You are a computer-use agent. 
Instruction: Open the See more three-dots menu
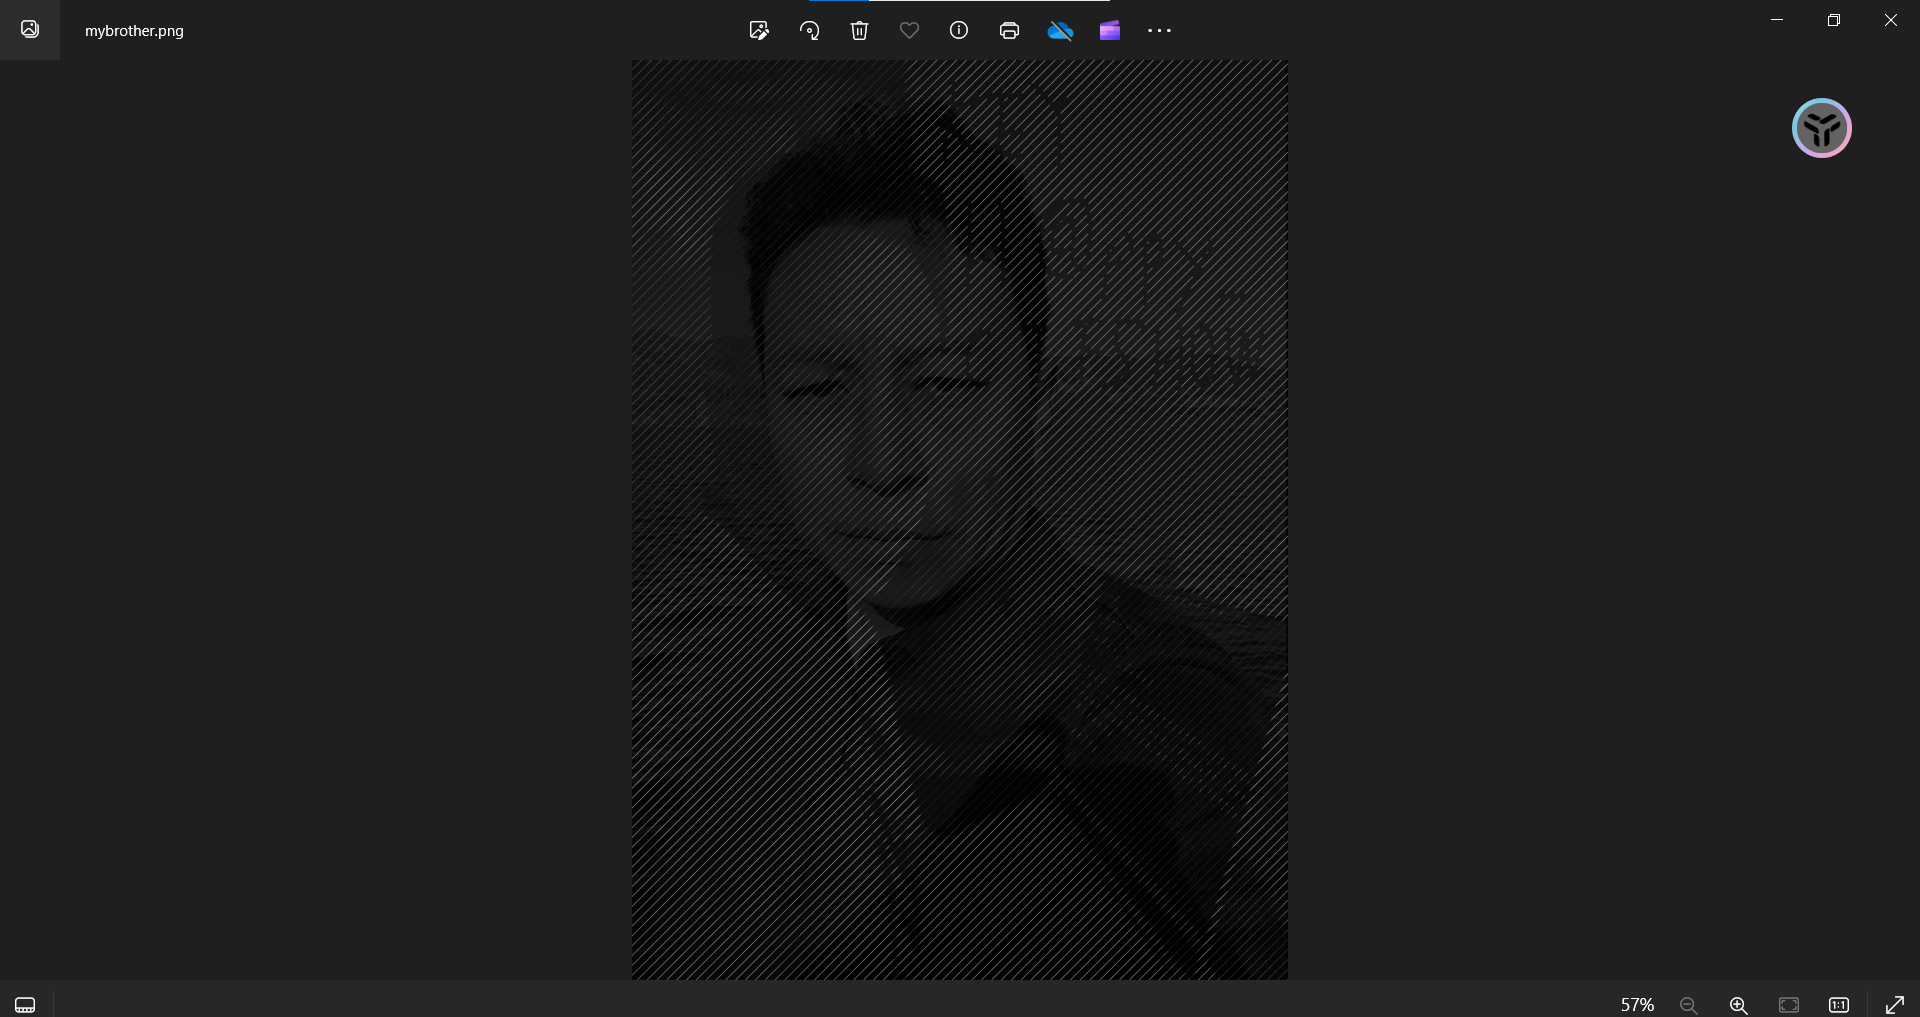pyautogui.click(x=1159, y=31)
